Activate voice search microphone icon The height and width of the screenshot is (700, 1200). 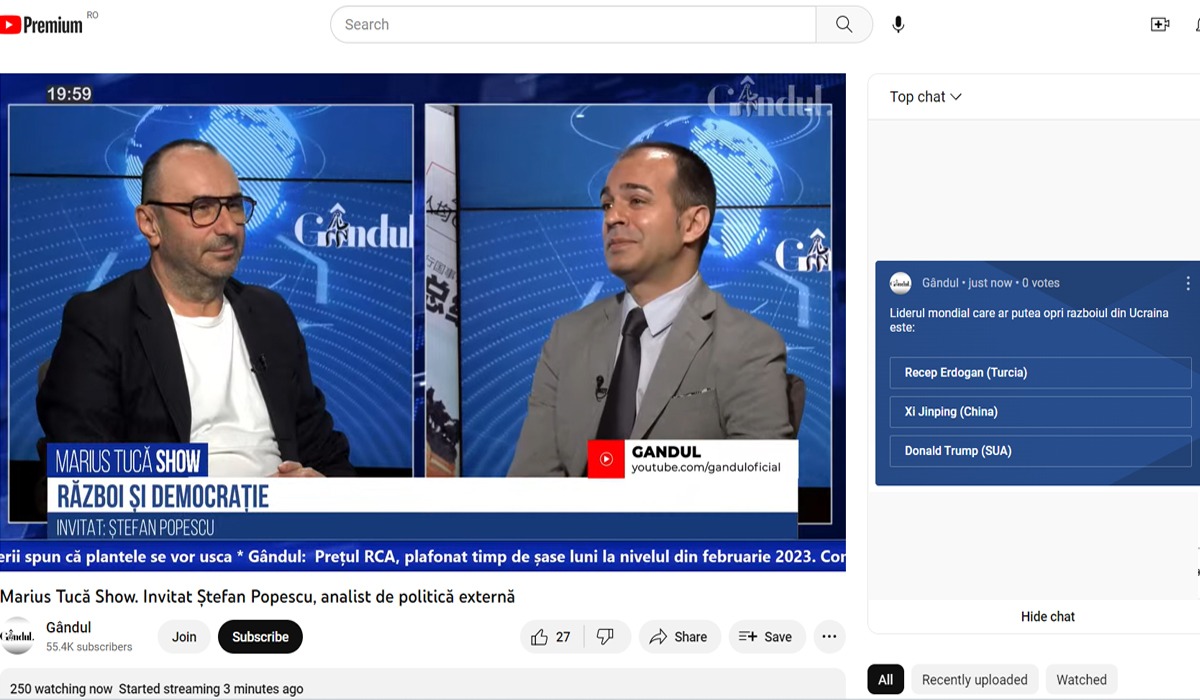898,25
